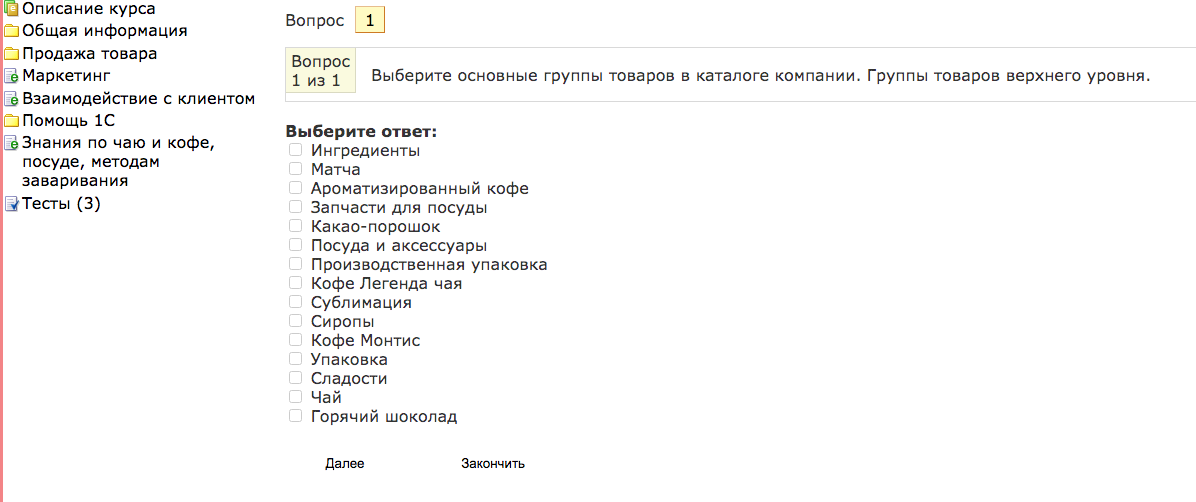Image resolution: width=1196 pixels, height=502 pixels.
Task: Go to the Маркетинг lesson
Action: click(x=66, y=76)
